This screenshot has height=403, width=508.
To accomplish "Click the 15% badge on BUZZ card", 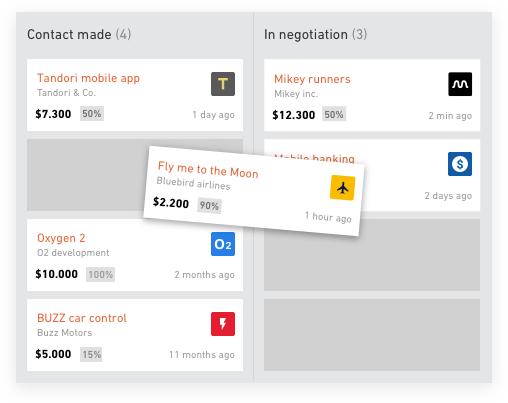I will coord(91,354).
